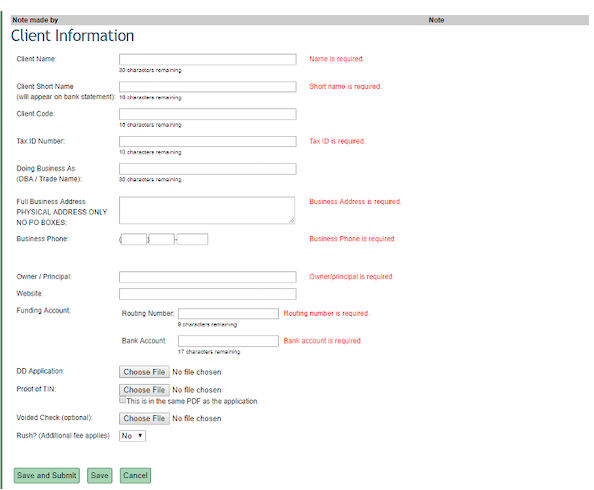Click the Save button
Viewport: 594px width, 490px height.
100,476
